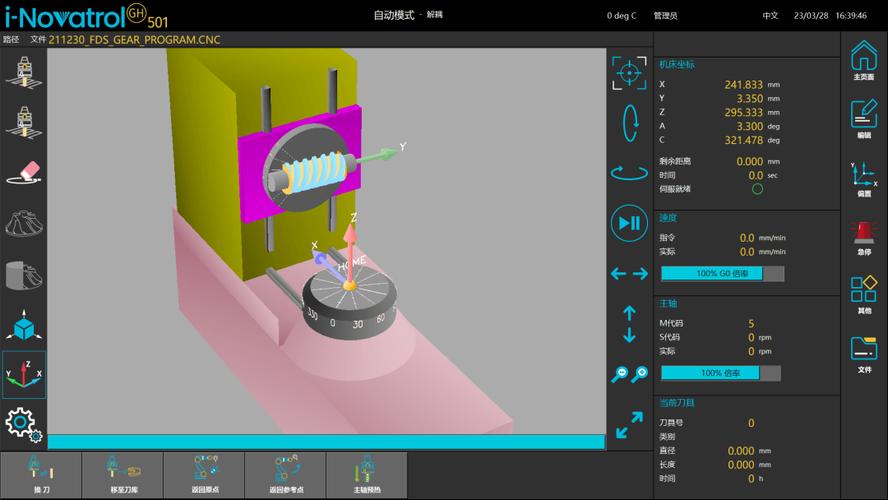Show the stock cylinder workpiece icon
888x500 pixels.
coord(23,275)
